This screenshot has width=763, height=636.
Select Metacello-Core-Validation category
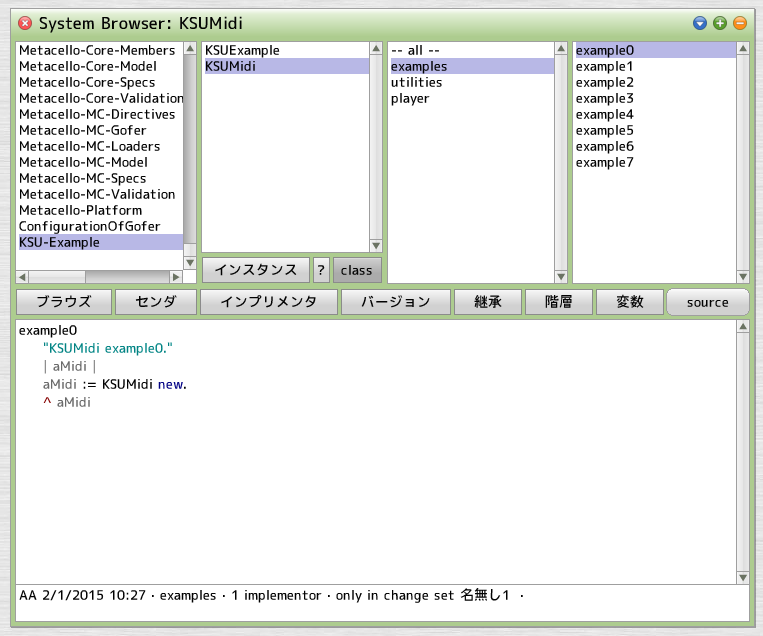pyautogui.click(x=100, y=98)
